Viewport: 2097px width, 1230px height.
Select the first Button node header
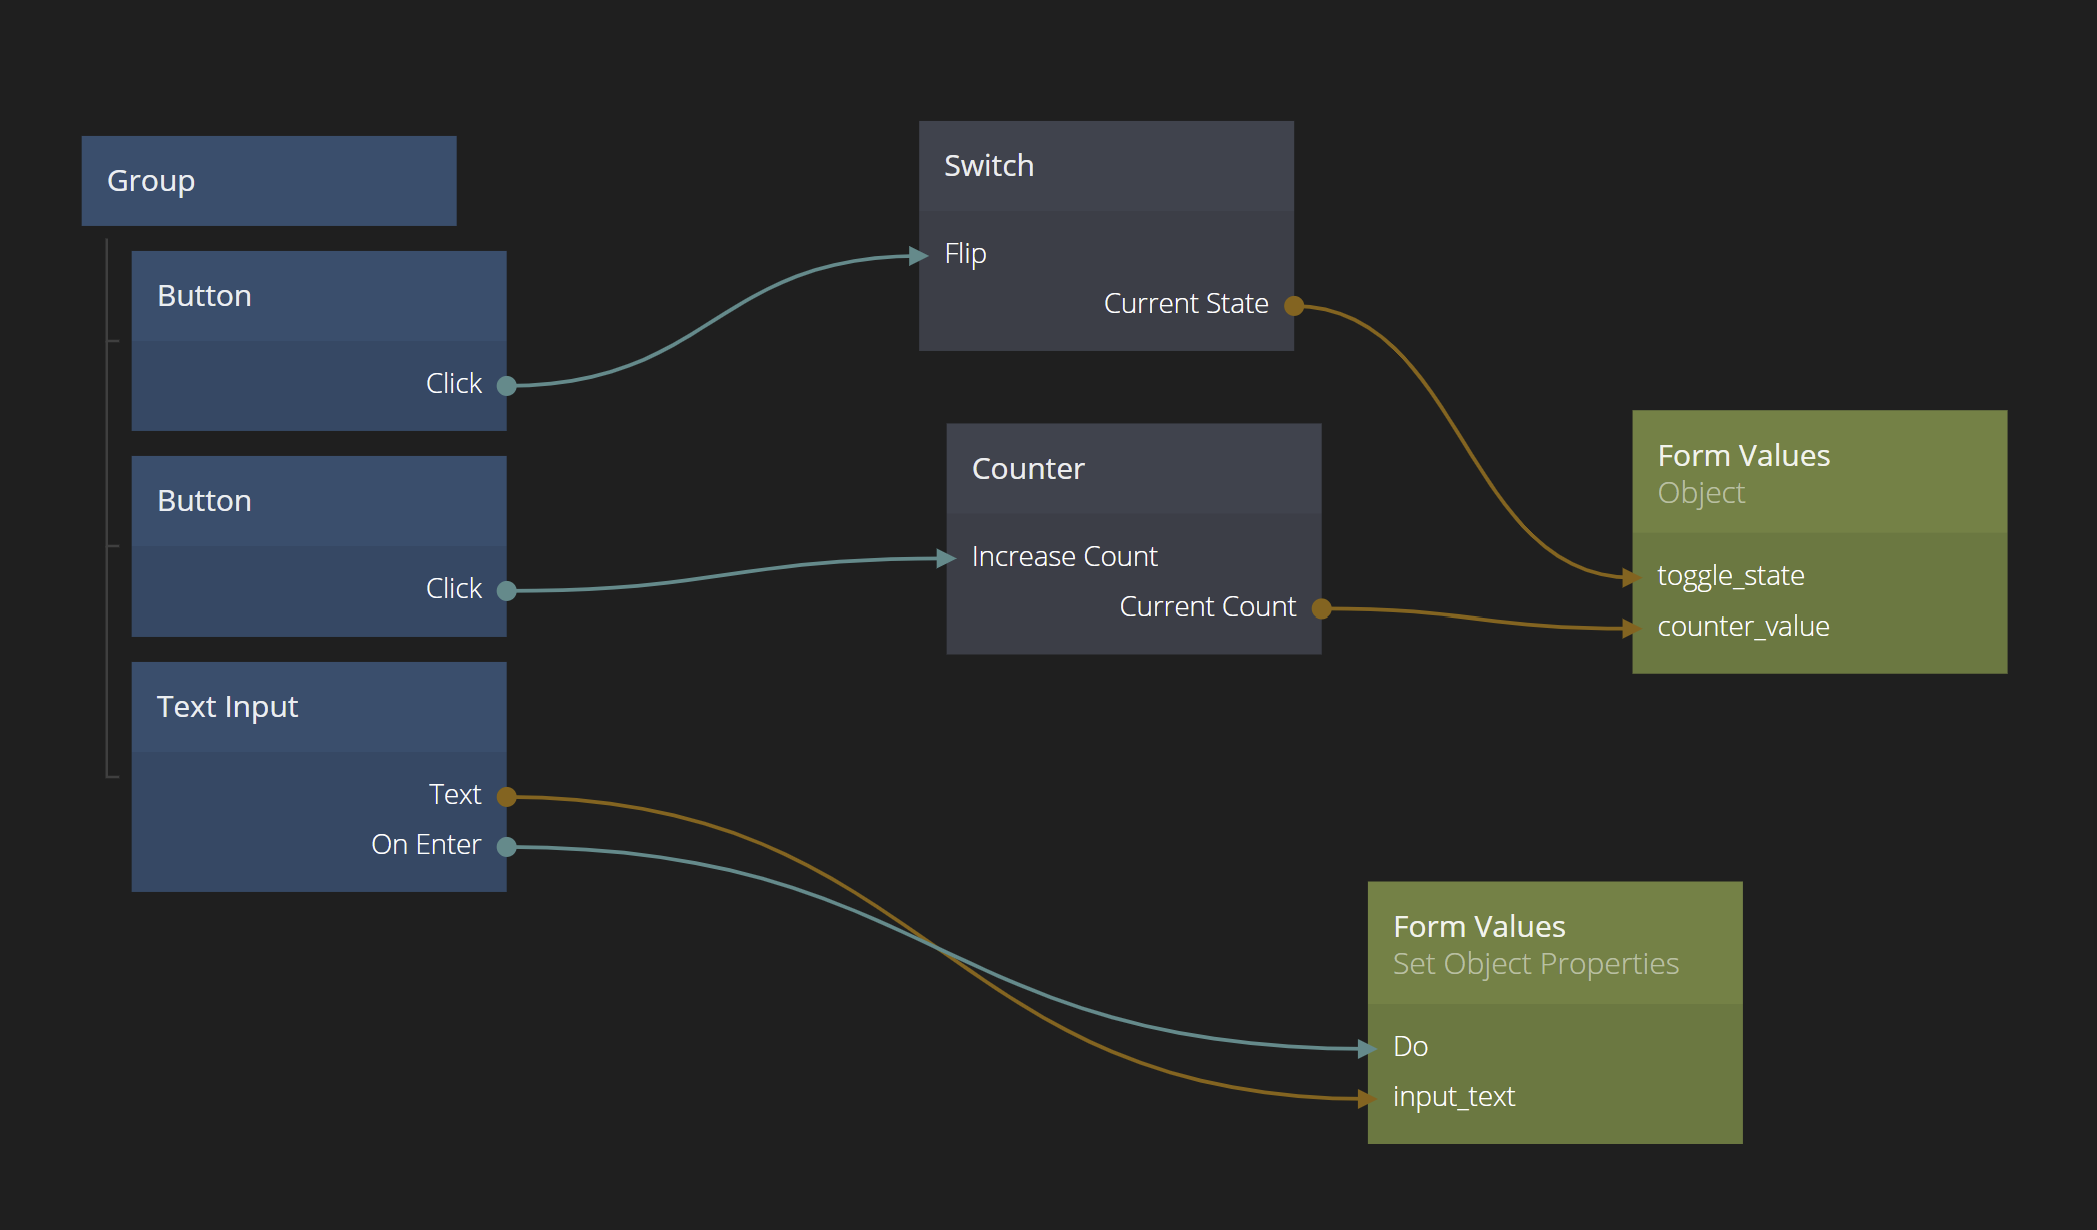point(318,296)
